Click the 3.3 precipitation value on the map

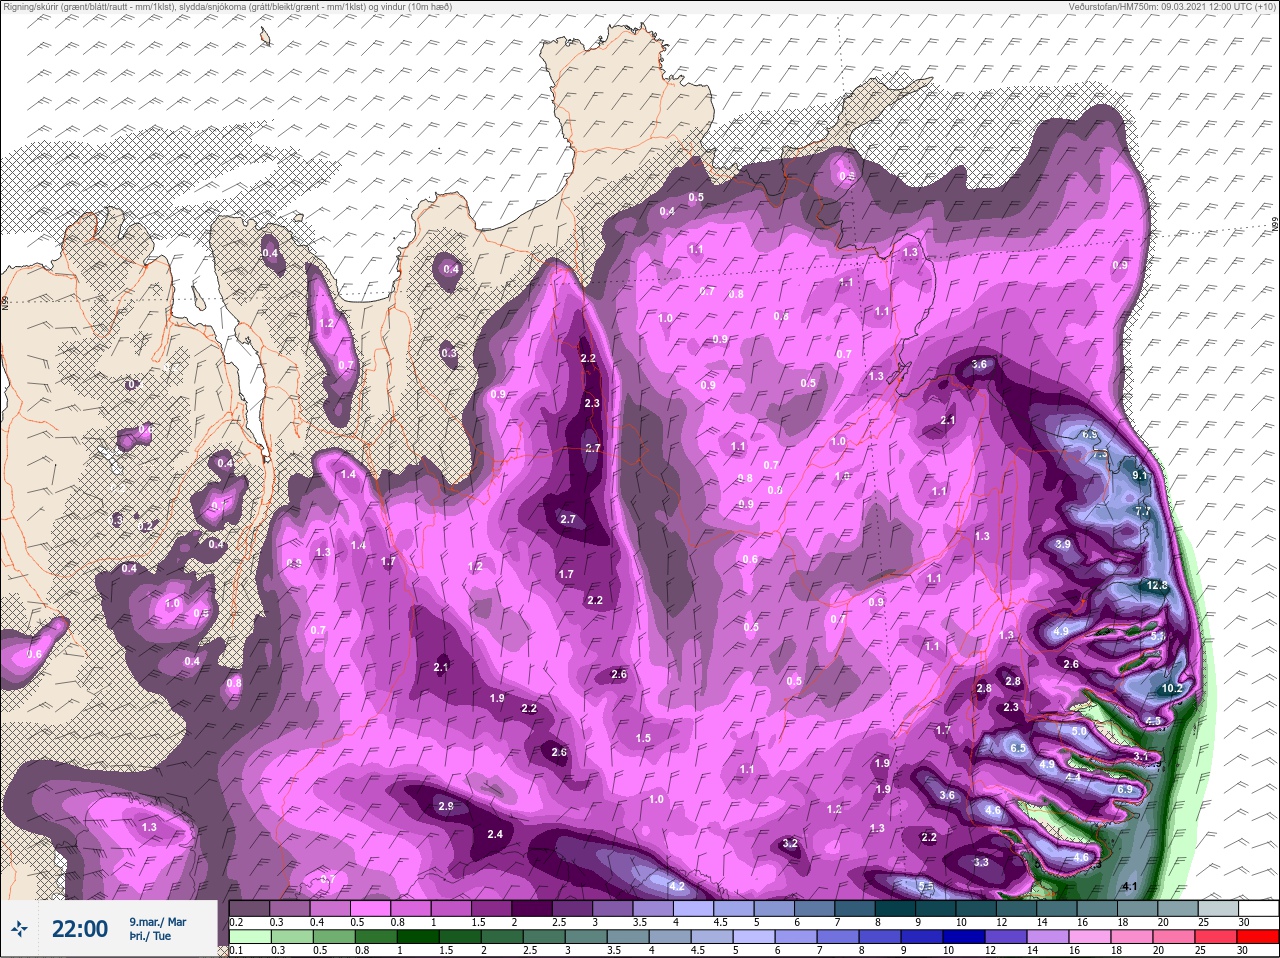coord(981,862)
